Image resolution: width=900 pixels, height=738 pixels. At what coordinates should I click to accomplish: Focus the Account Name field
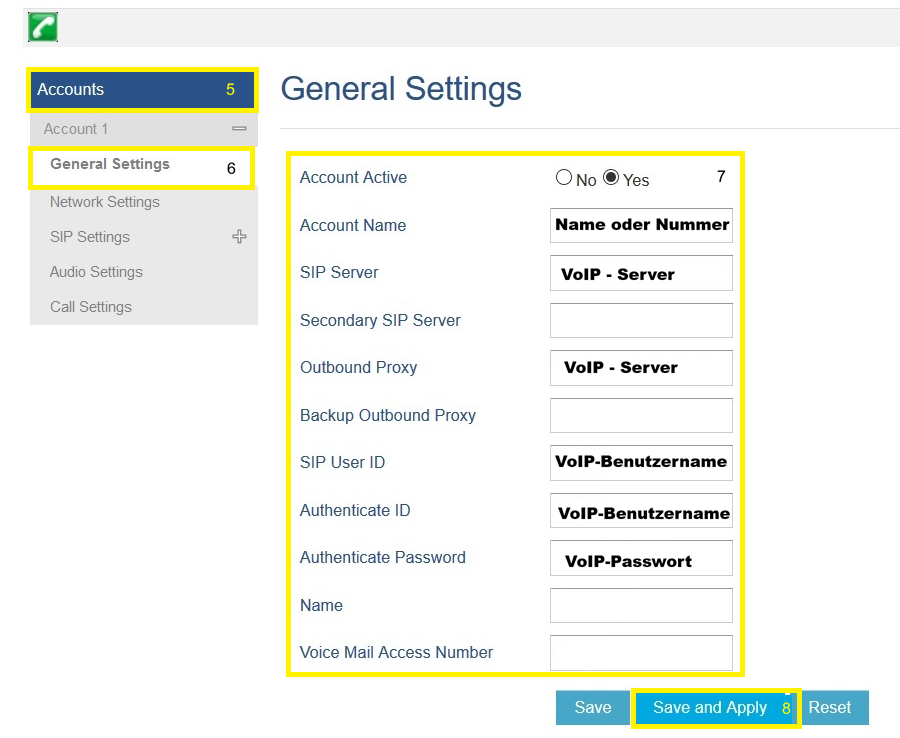pos(641,225)
